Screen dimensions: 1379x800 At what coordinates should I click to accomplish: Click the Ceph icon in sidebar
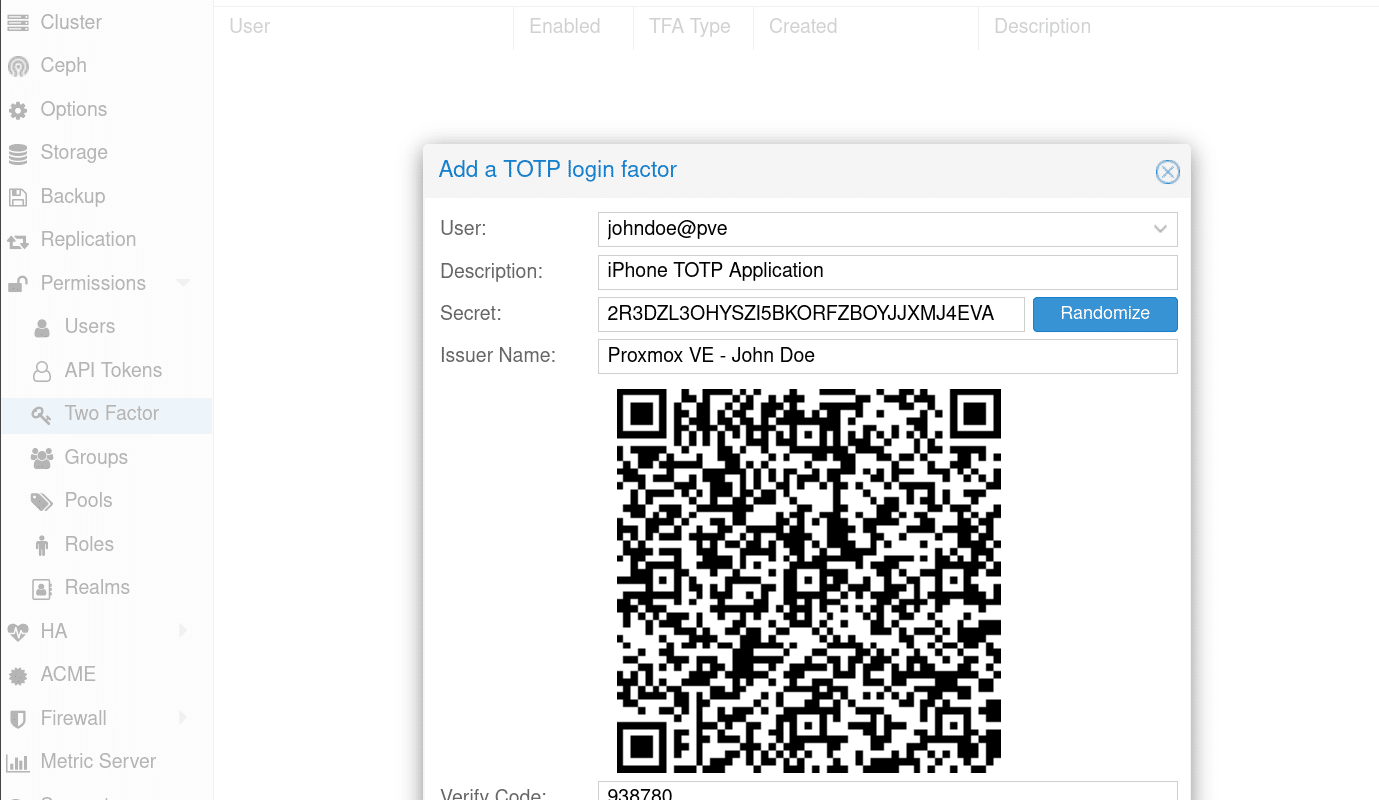(x=18, y=66)
